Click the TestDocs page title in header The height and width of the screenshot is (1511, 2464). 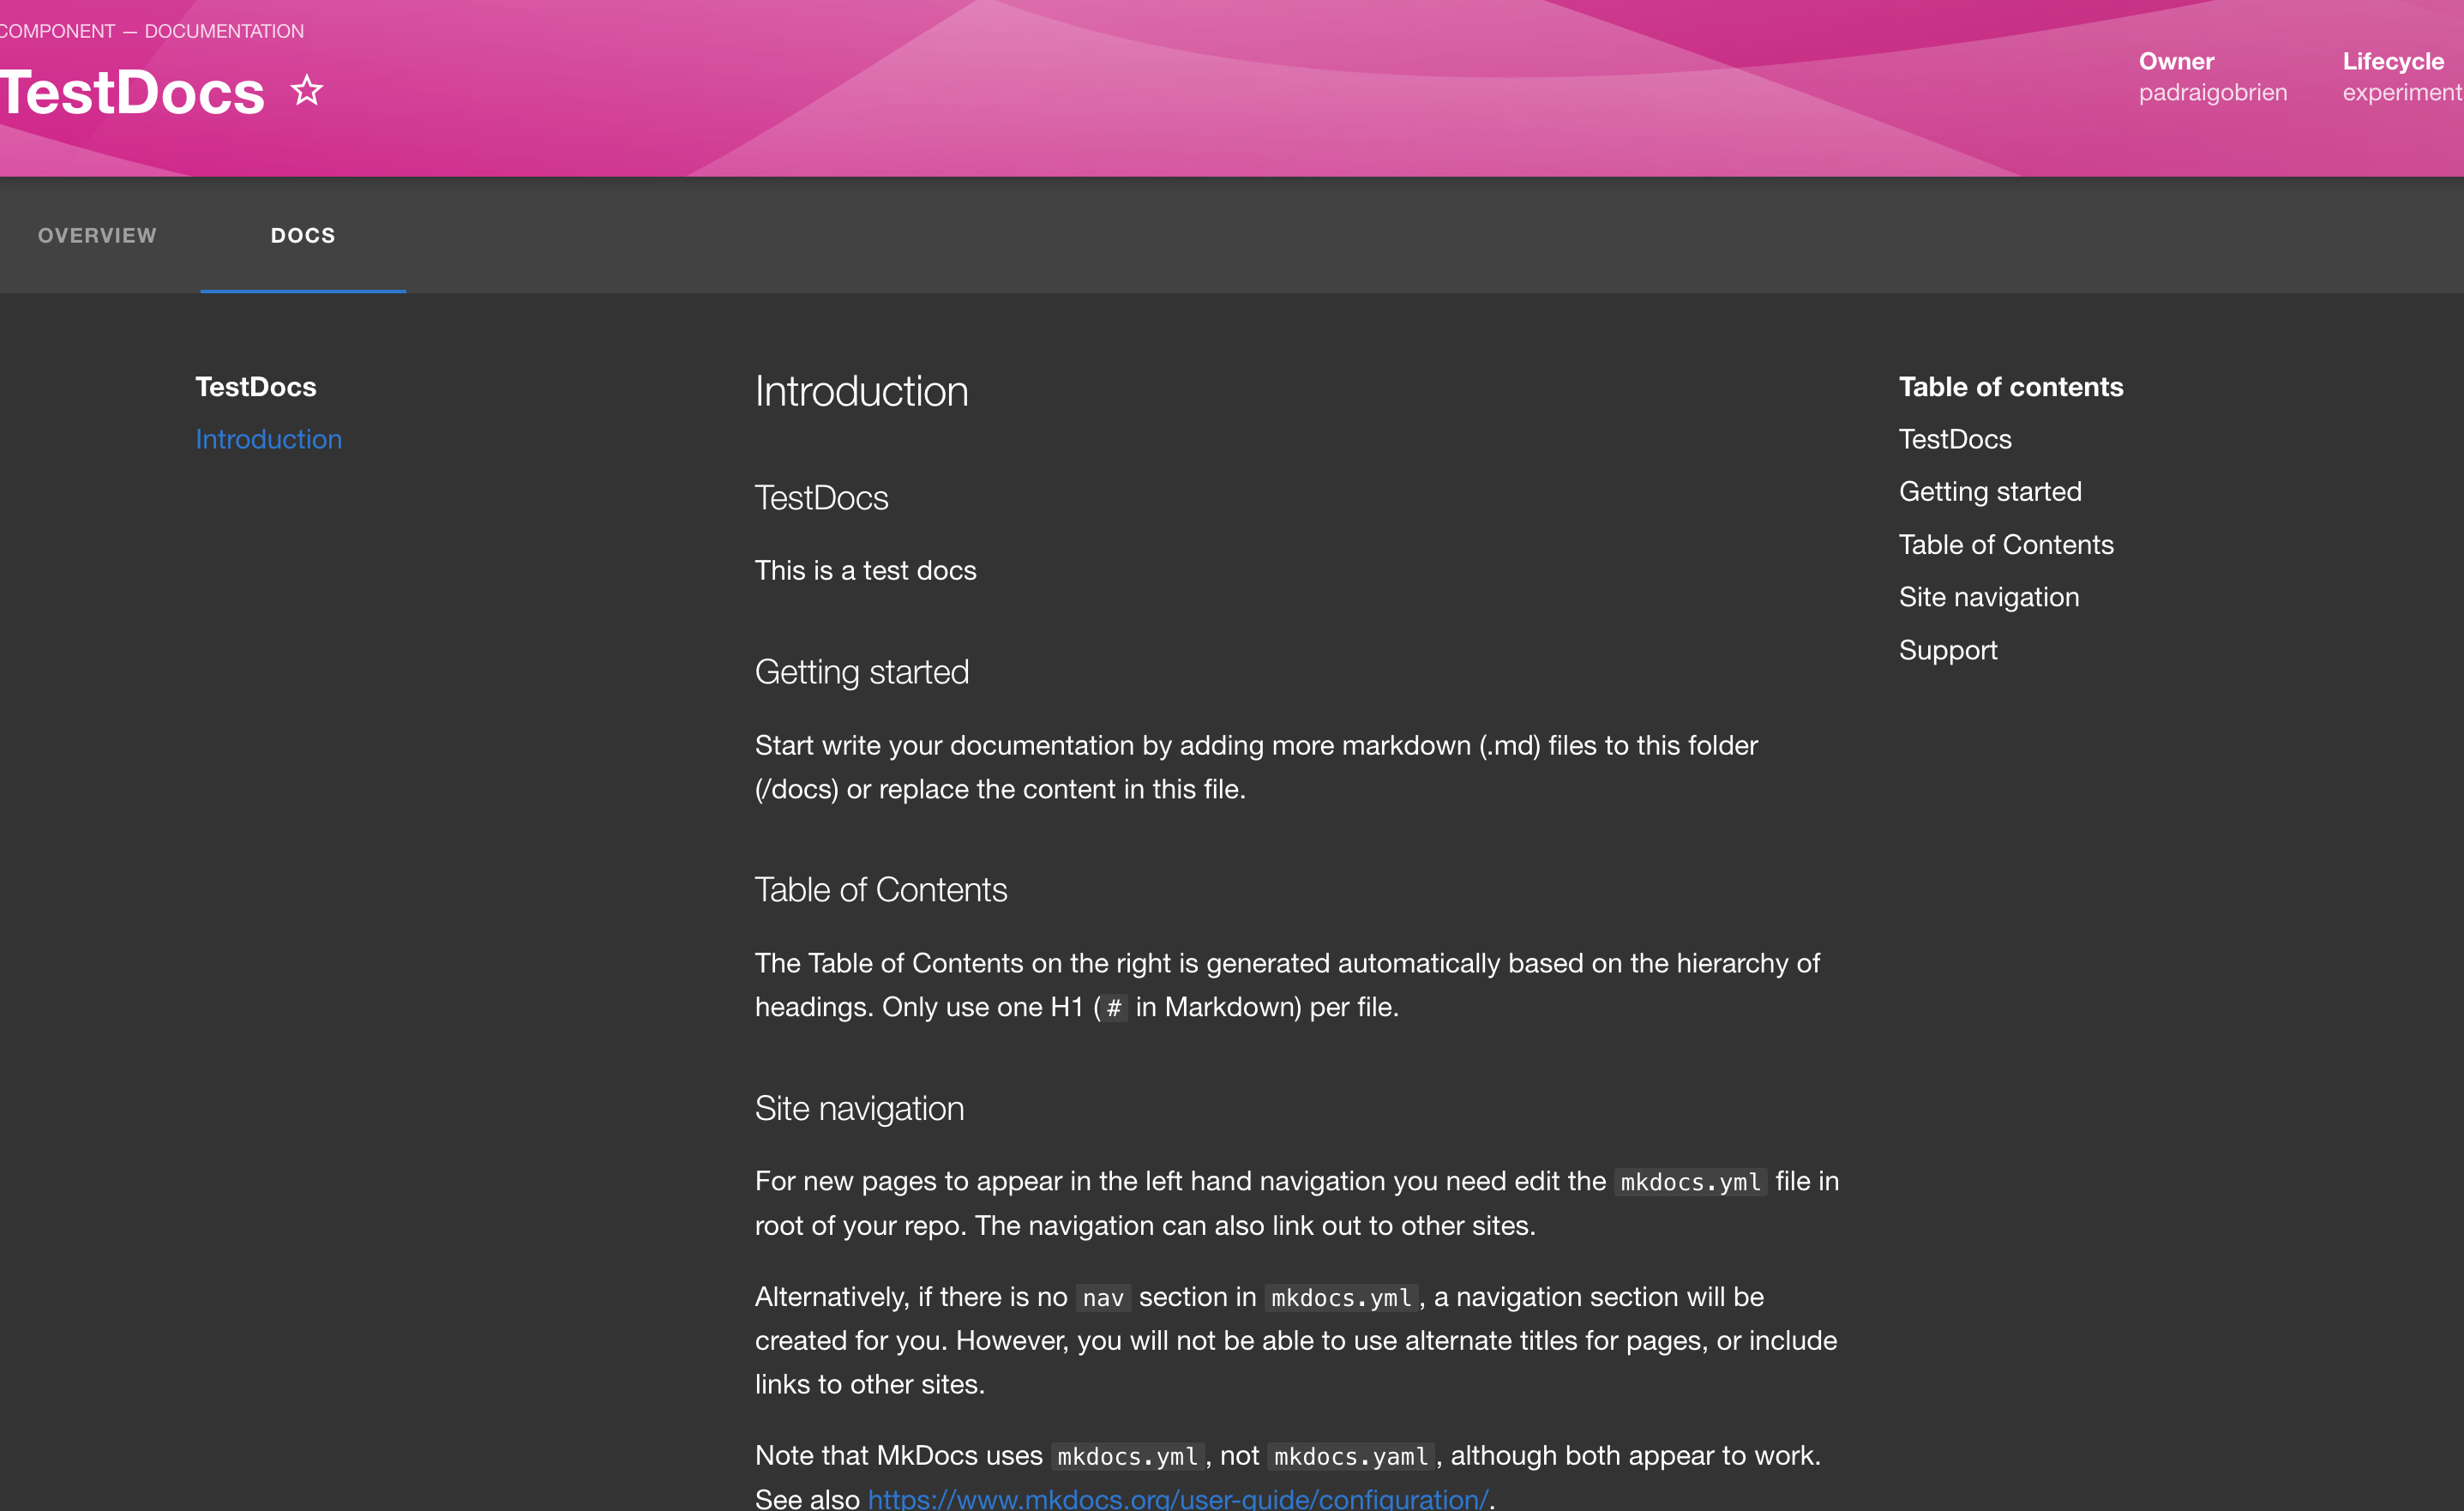coord(132,92)
